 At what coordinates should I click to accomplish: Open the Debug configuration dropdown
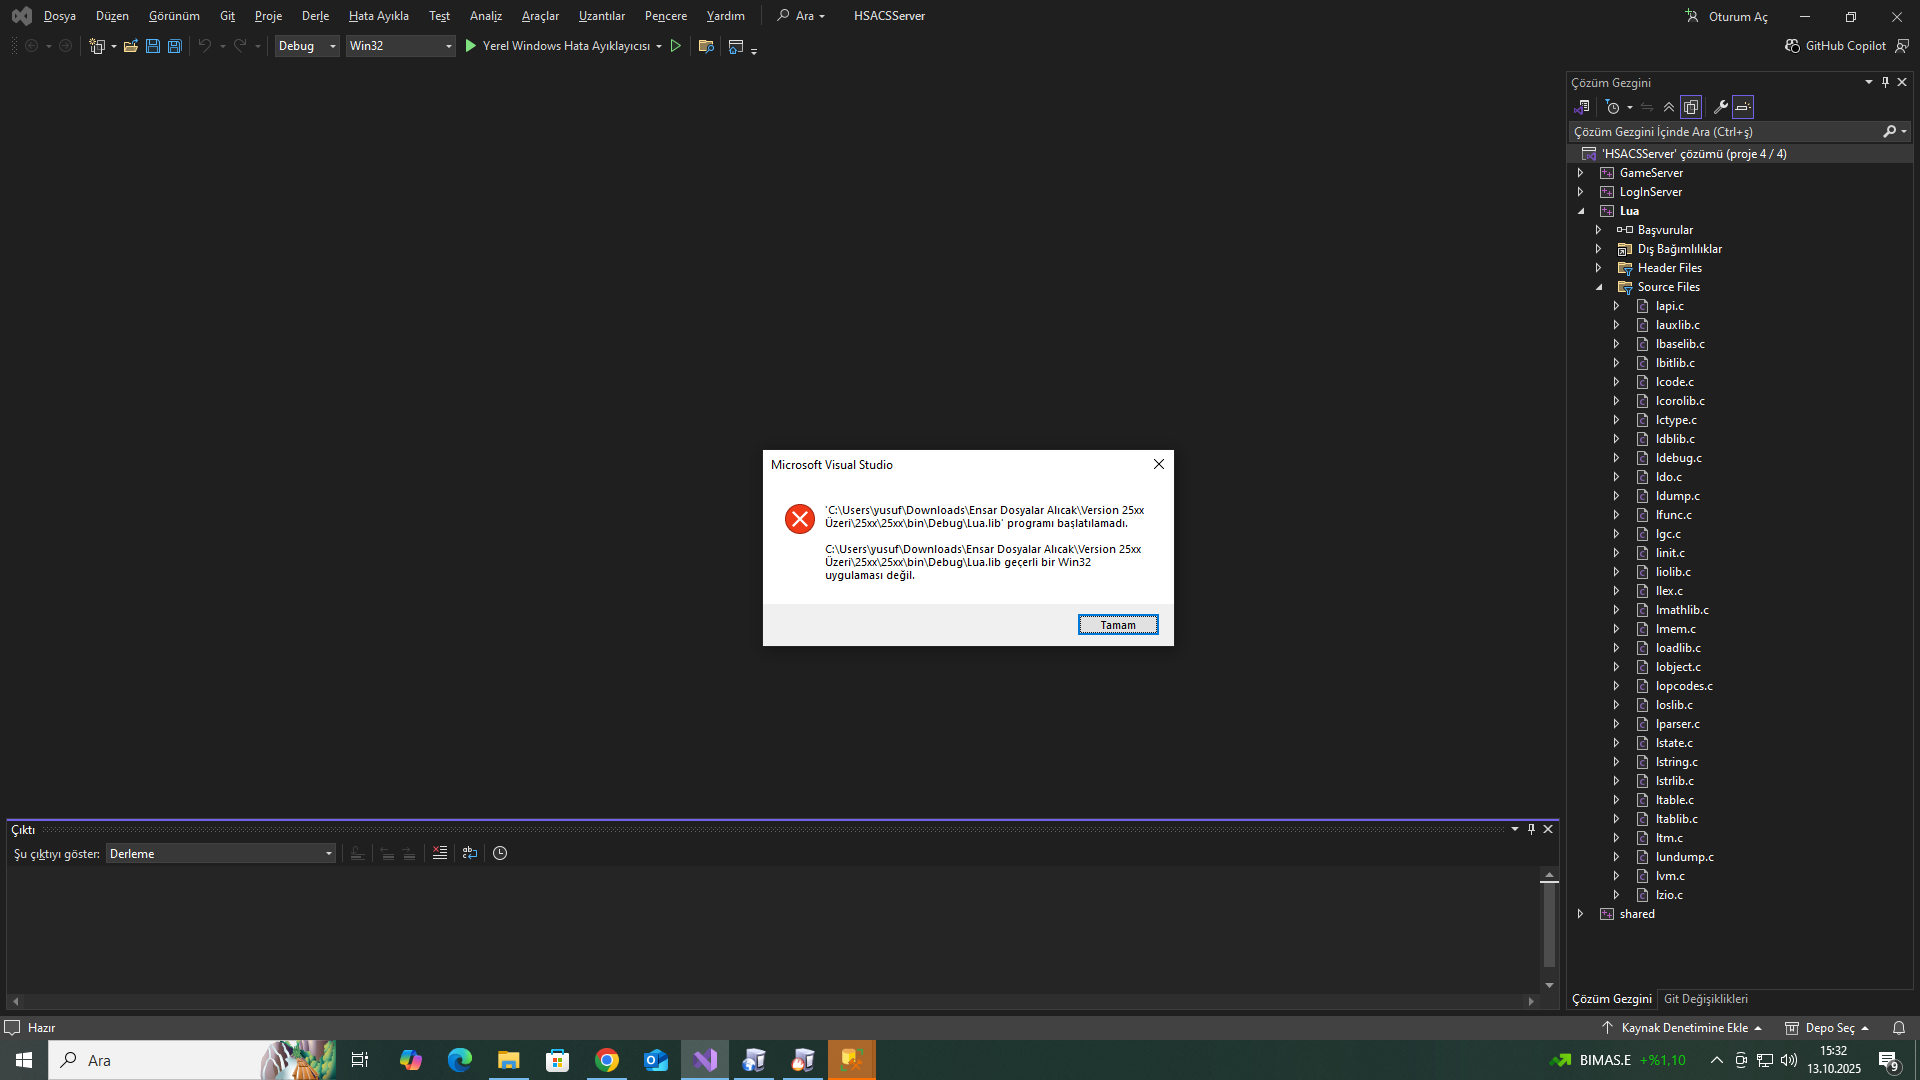pos(307,46)
